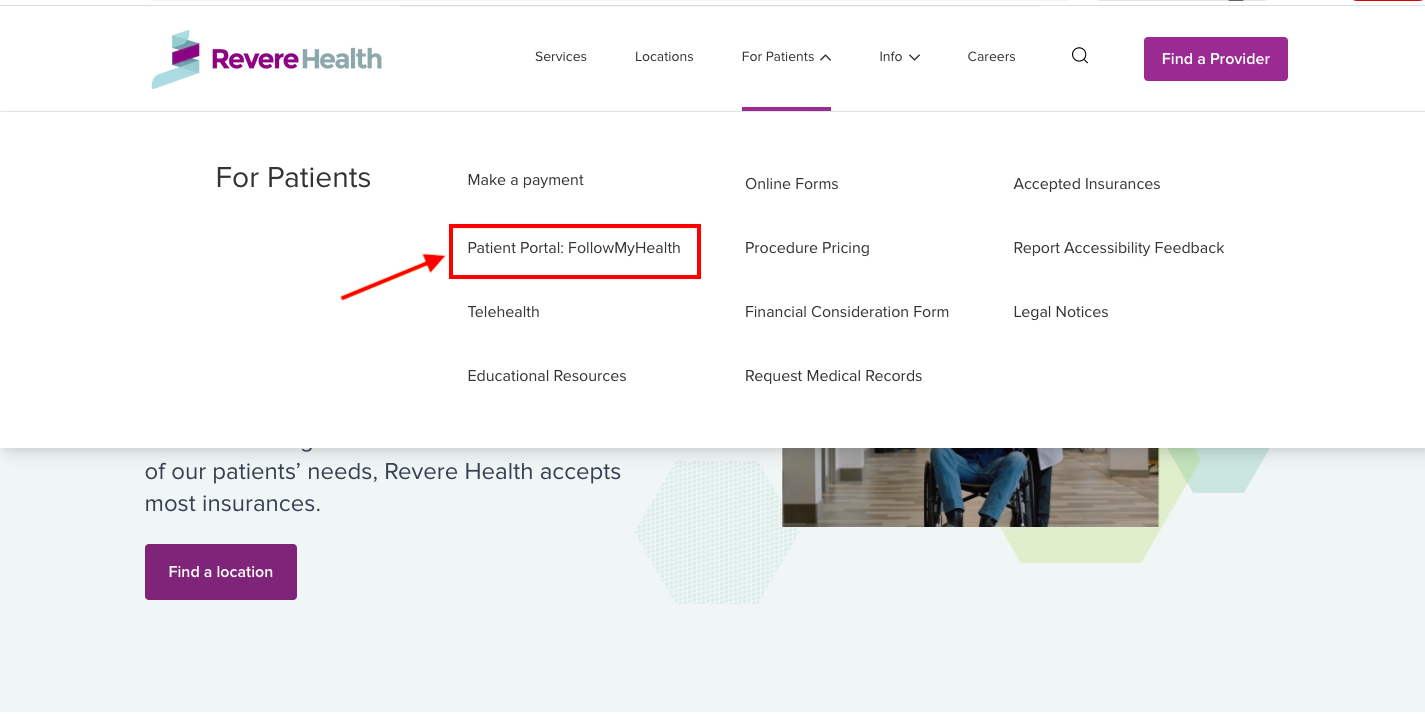The height and width of the screenshot is (714, 1425).
Task: Click the Find a Provider button
Action: pyautogui.click(x=1215, y=59)
